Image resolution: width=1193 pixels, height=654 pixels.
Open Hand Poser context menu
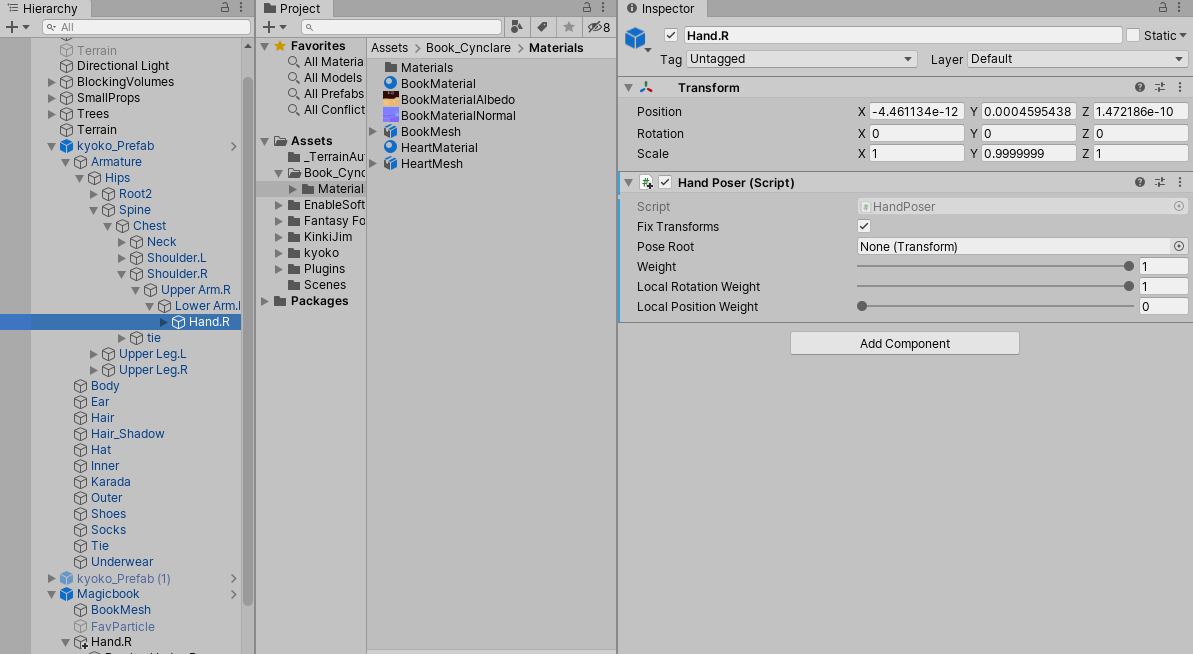(x=1180, y=183)
